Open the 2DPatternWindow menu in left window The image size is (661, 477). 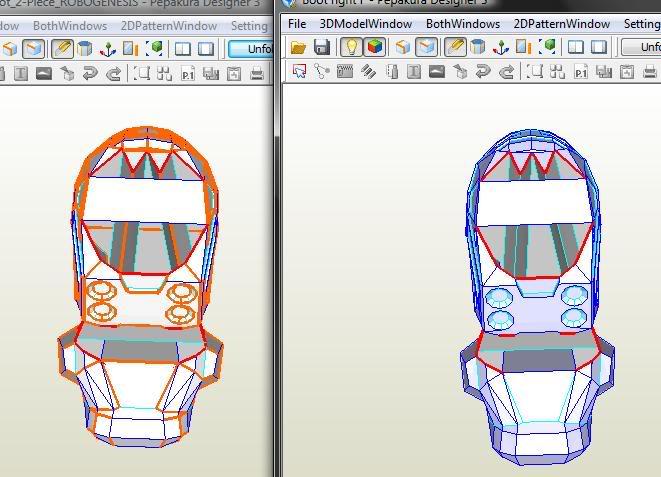(169, 26)
